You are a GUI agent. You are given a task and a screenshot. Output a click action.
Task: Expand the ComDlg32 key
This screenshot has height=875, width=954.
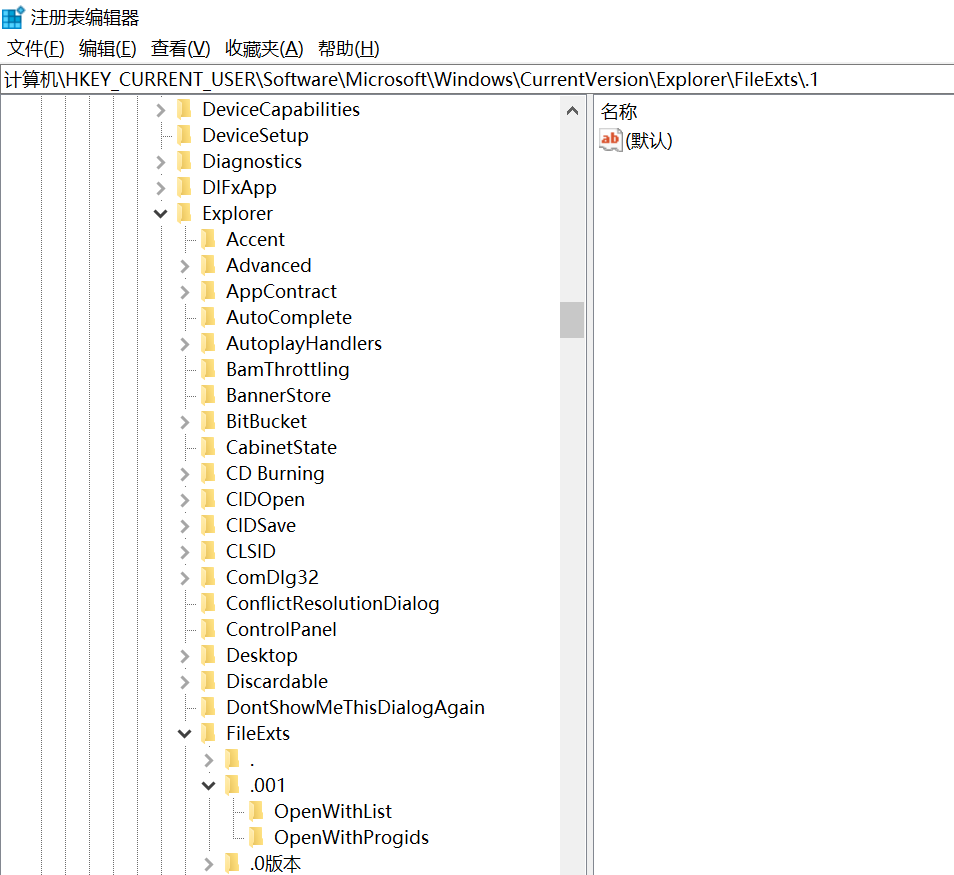click(x=185, y=577)
